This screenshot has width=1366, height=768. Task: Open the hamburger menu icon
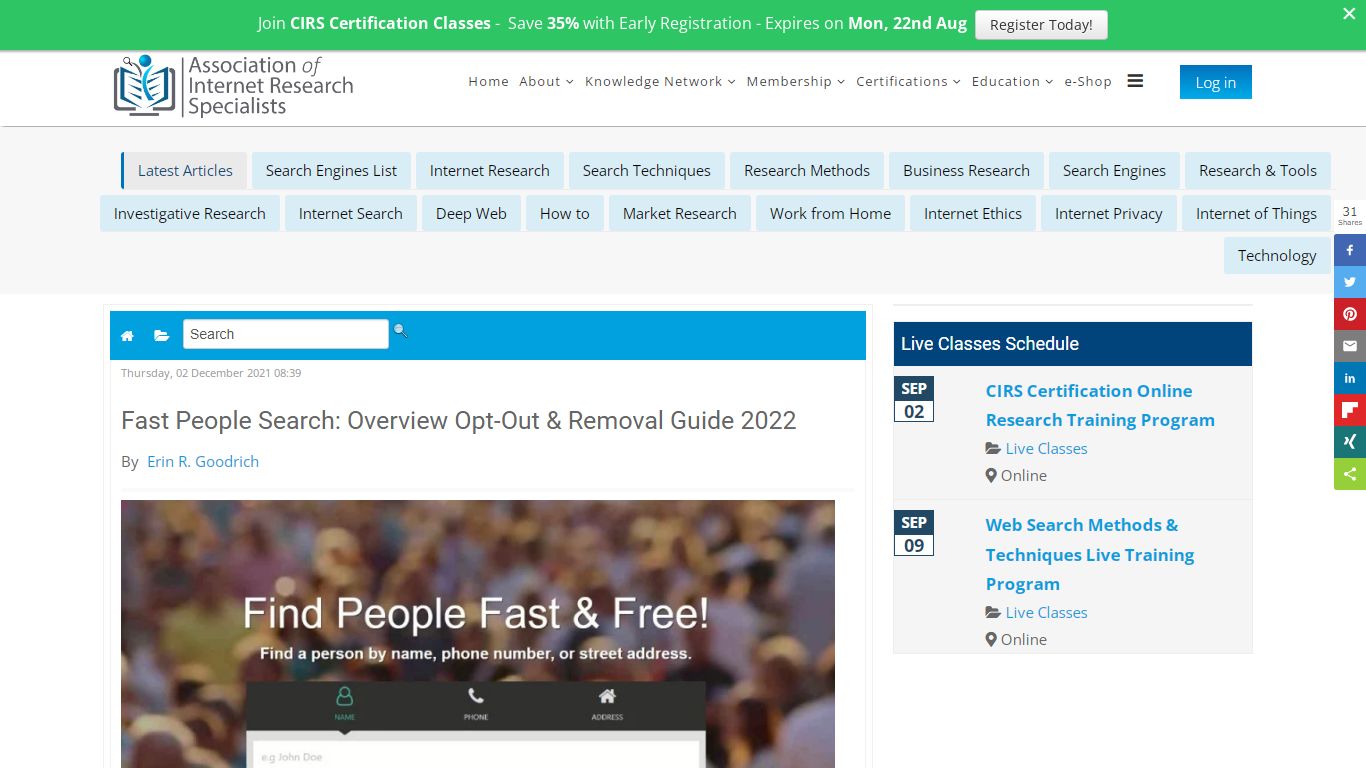pyautogui.click(x=1135, y=81)
